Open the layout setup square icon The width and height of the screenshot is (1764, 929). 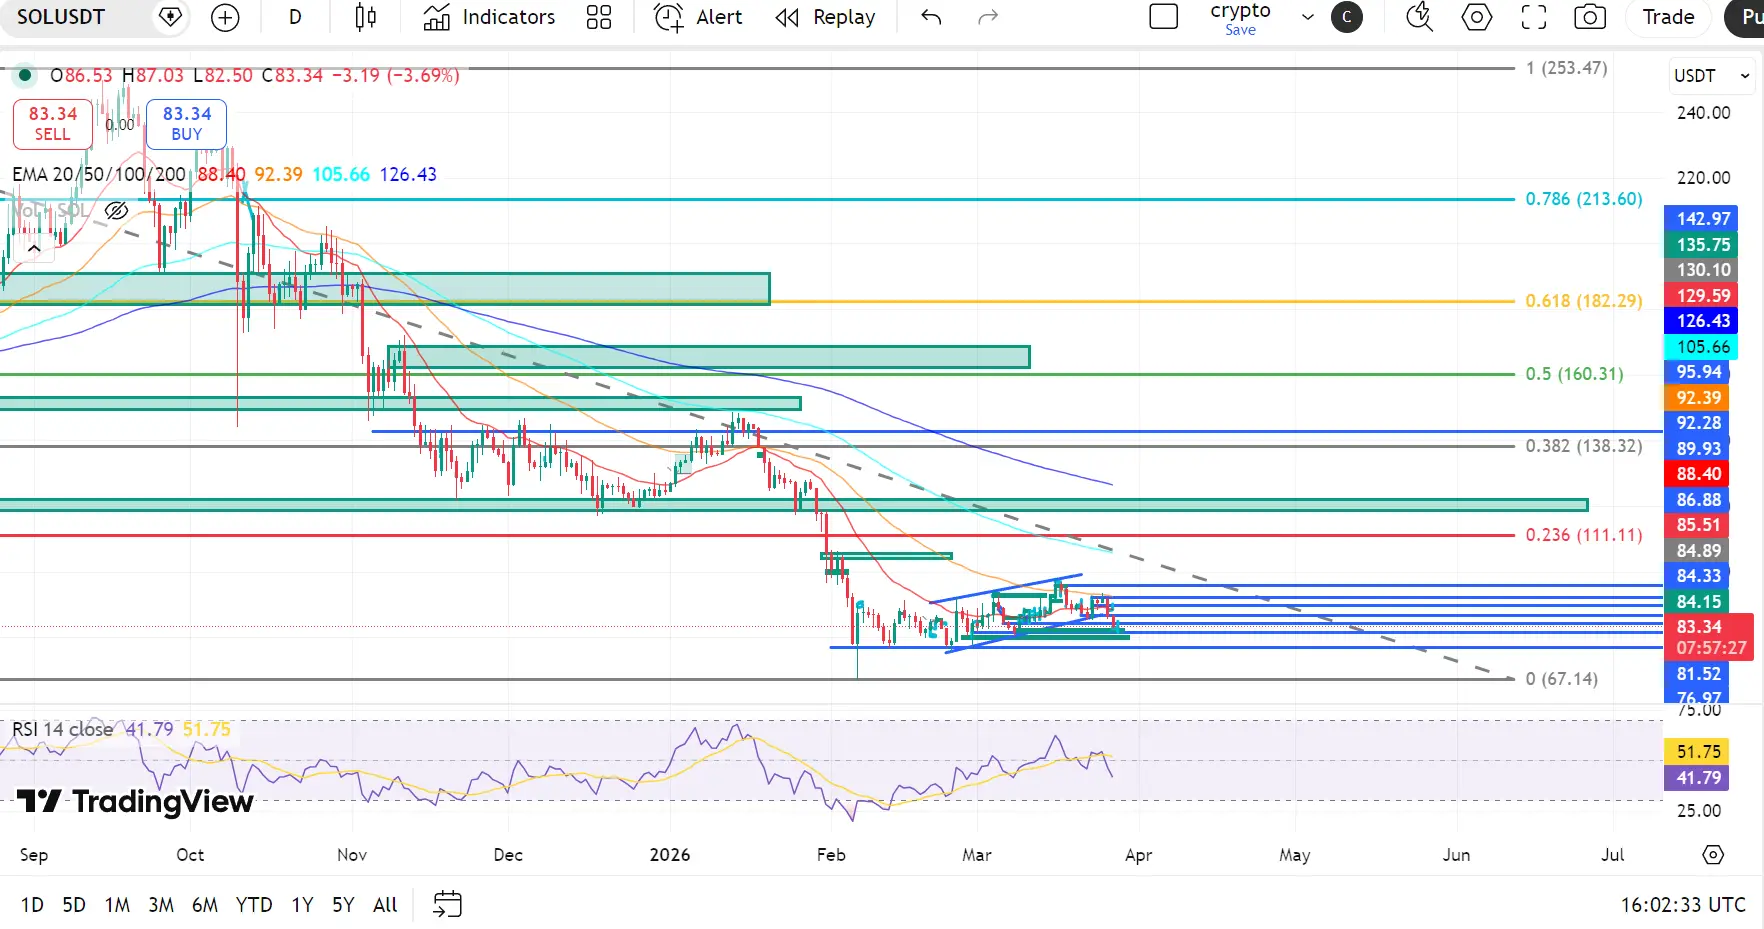pos(1164,17)
